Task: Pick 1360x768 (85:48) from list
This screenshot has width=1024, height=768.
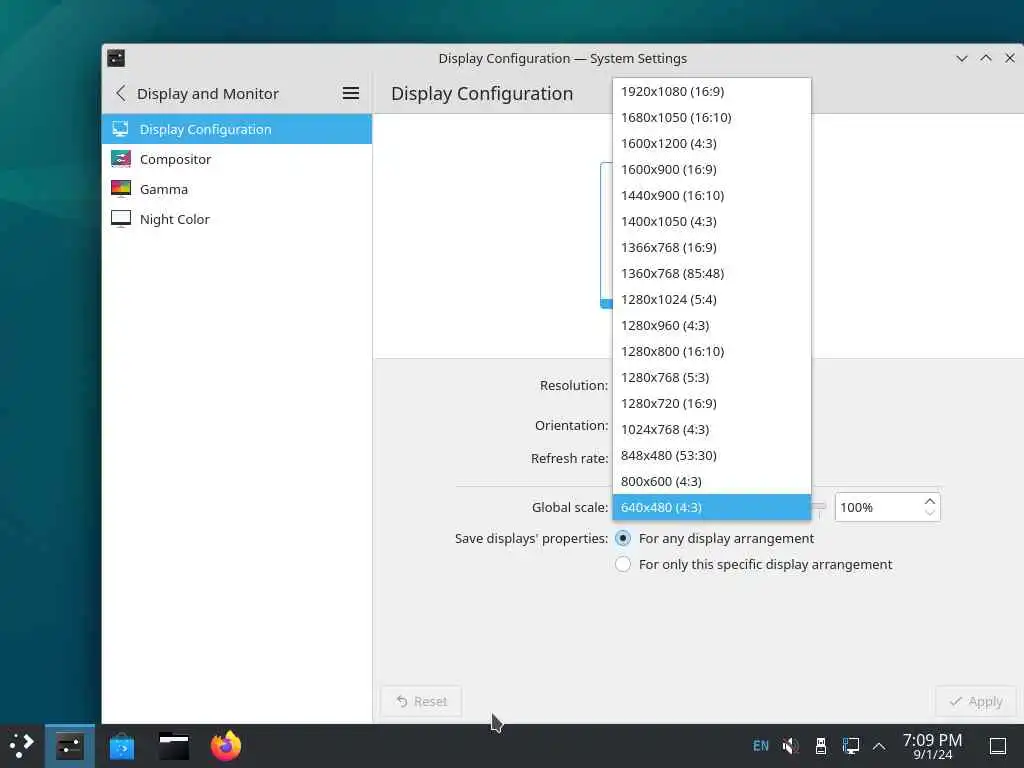Action: tap(712, 274)
